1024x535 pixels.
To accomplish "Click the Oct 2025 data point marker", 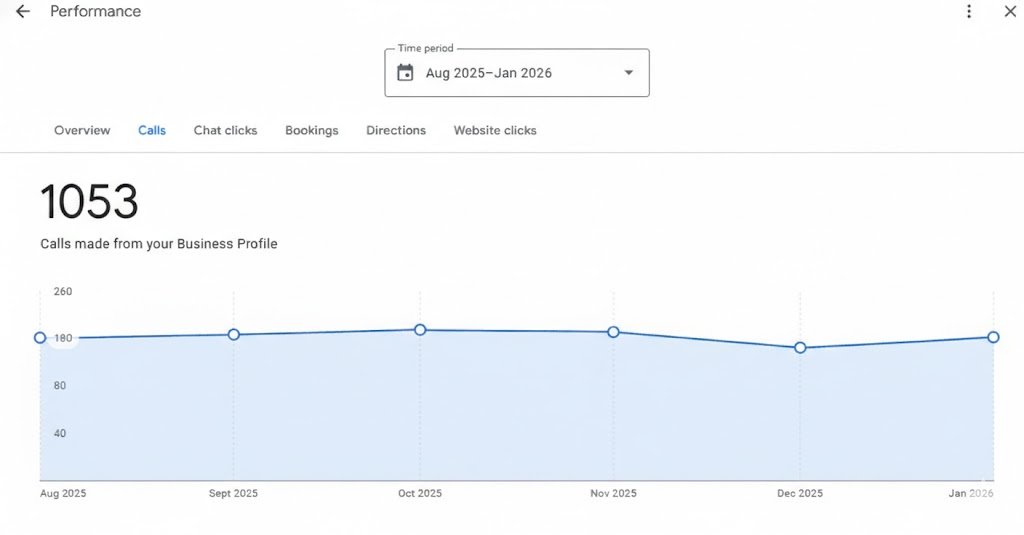I will [420, 330].
